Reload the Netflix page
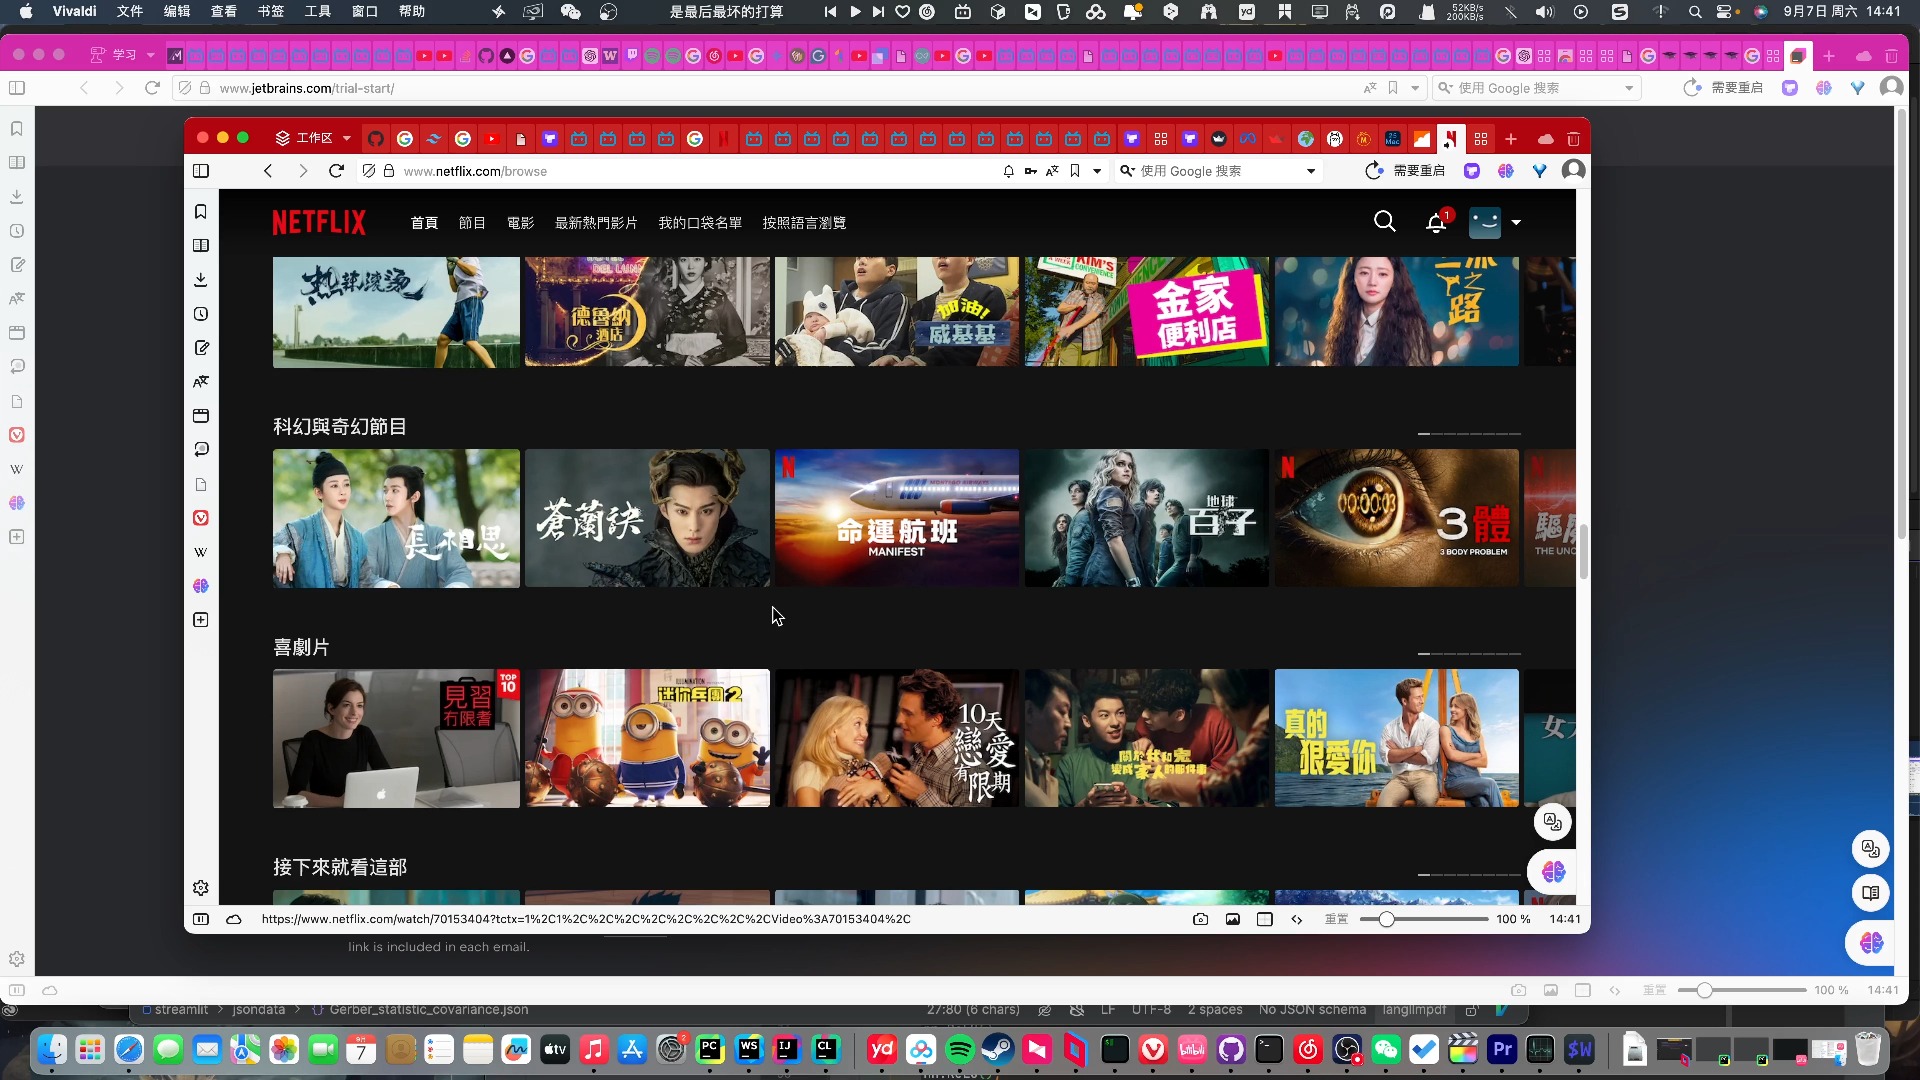This screenshot has height=1080, width=1920. (336, 171)
